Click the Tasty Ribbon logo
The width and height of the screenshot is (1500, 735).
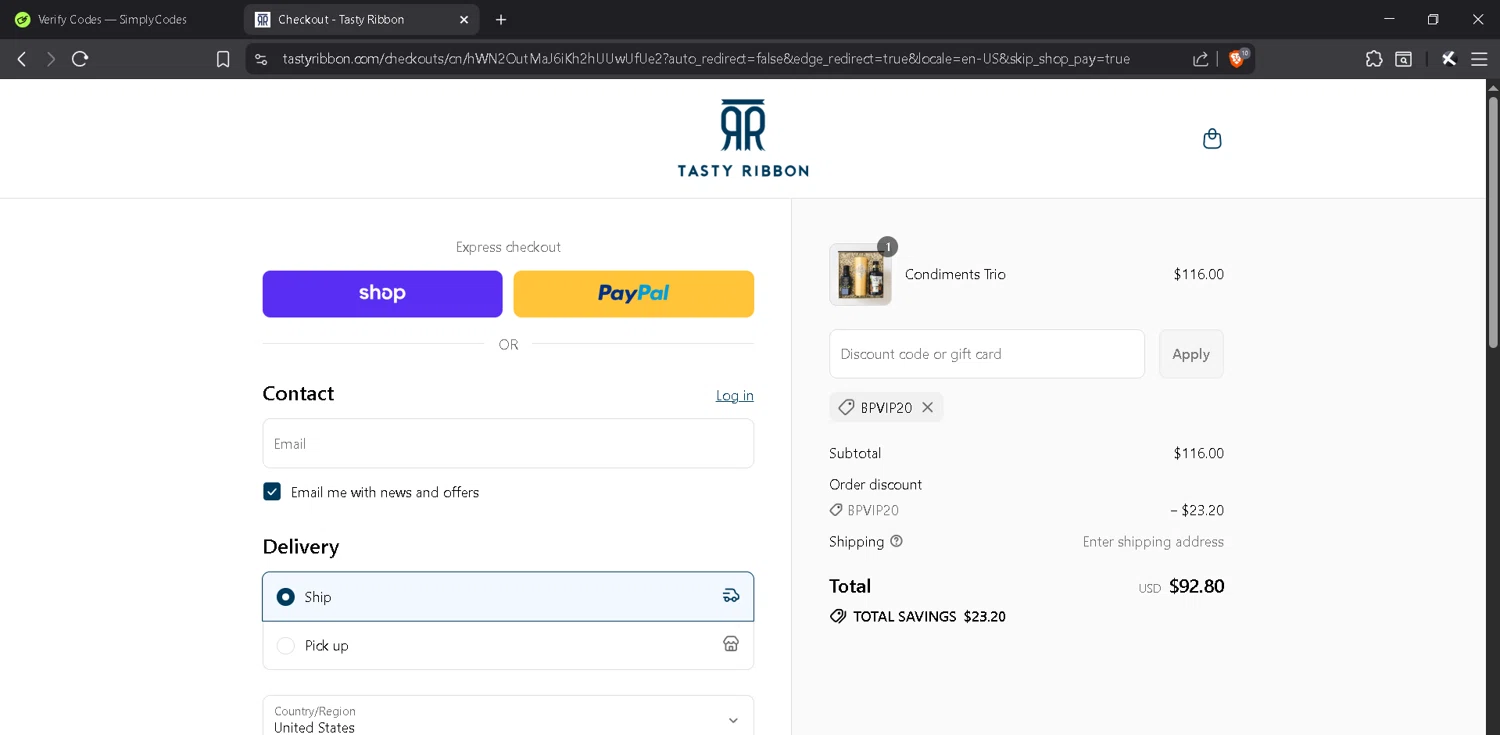(743, 138)
